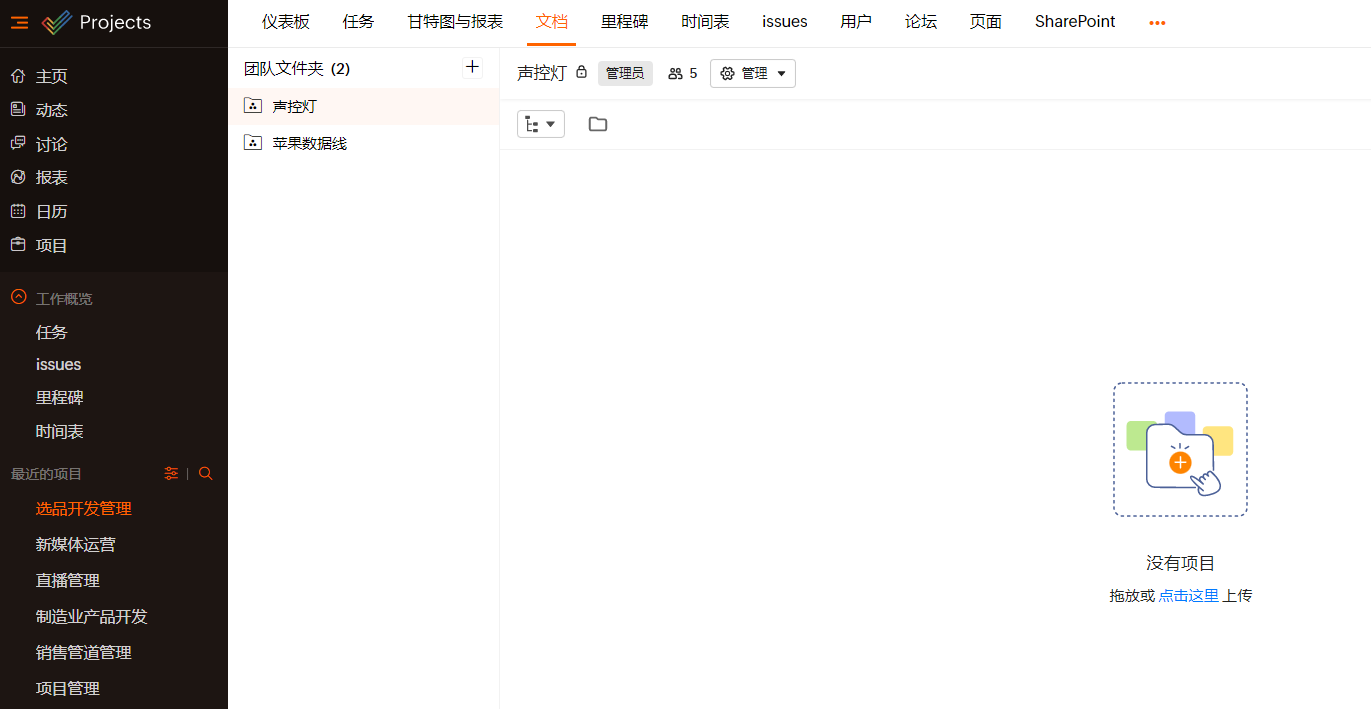The height and width of the screenshot is (709, 1371).
Task: Add a new team folder with plus icon
Action: click(472, 68)
